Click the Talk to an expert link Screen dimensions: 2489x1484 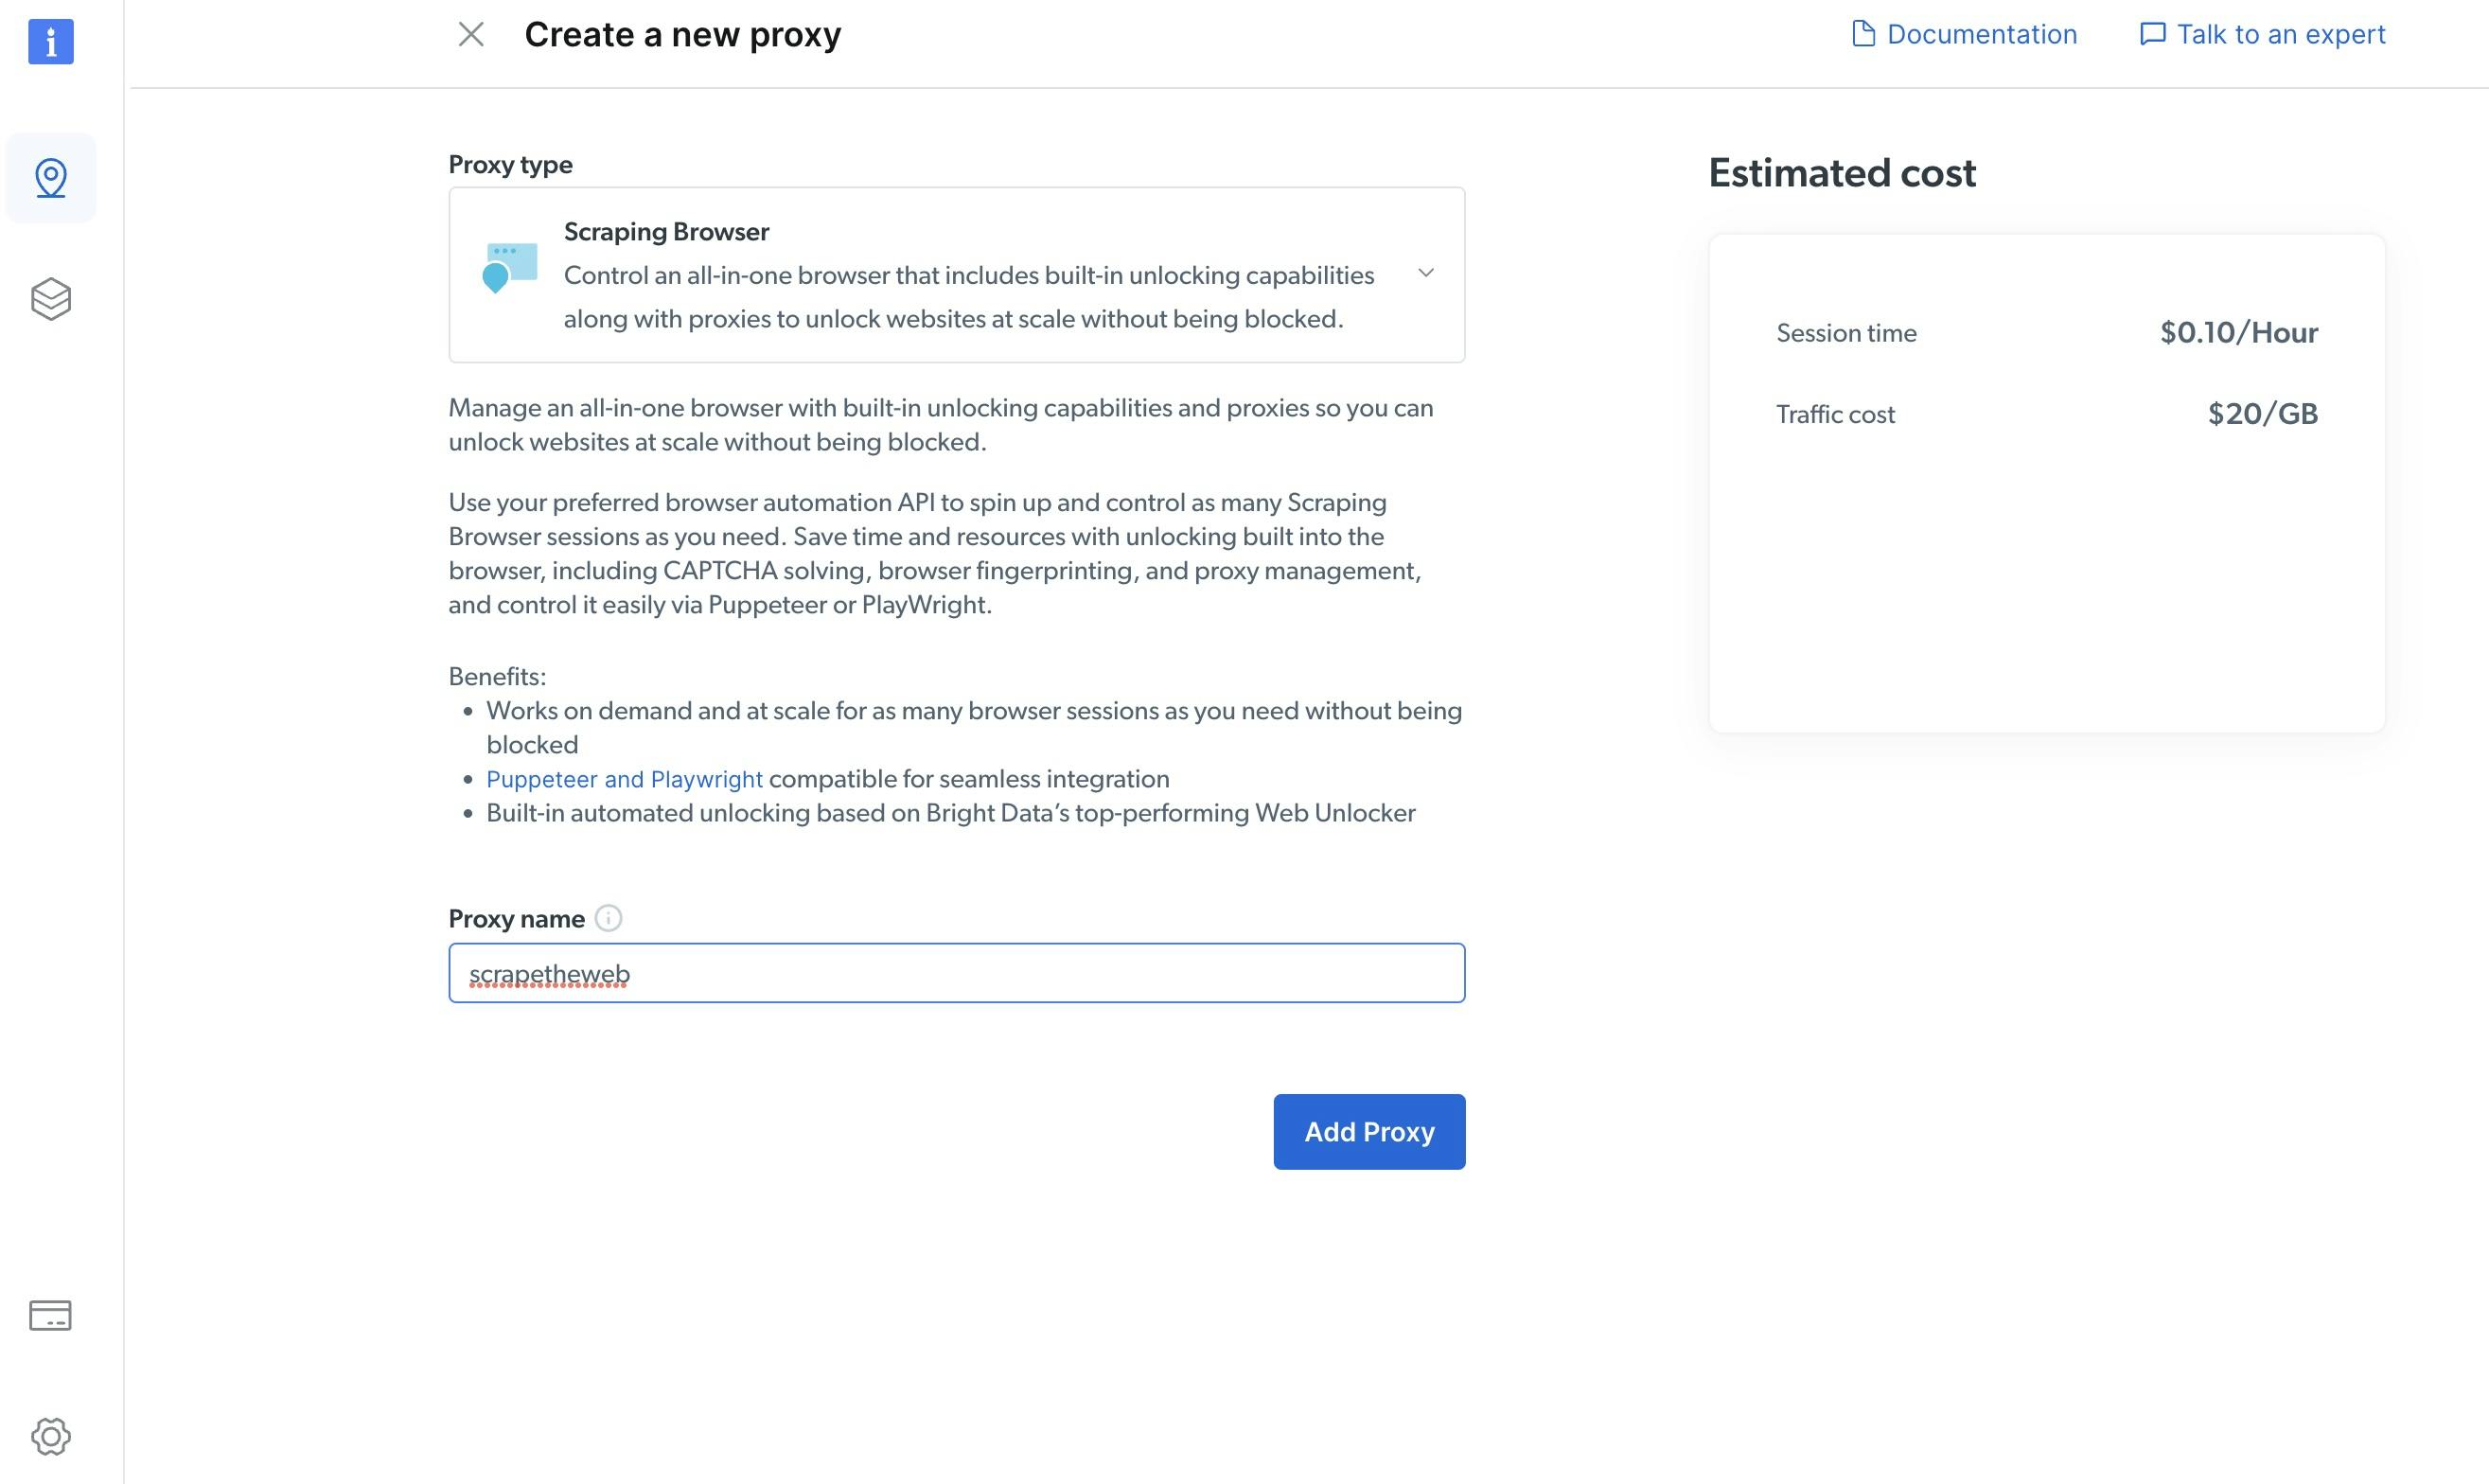pyautogui.click(x=2281, y=35)
